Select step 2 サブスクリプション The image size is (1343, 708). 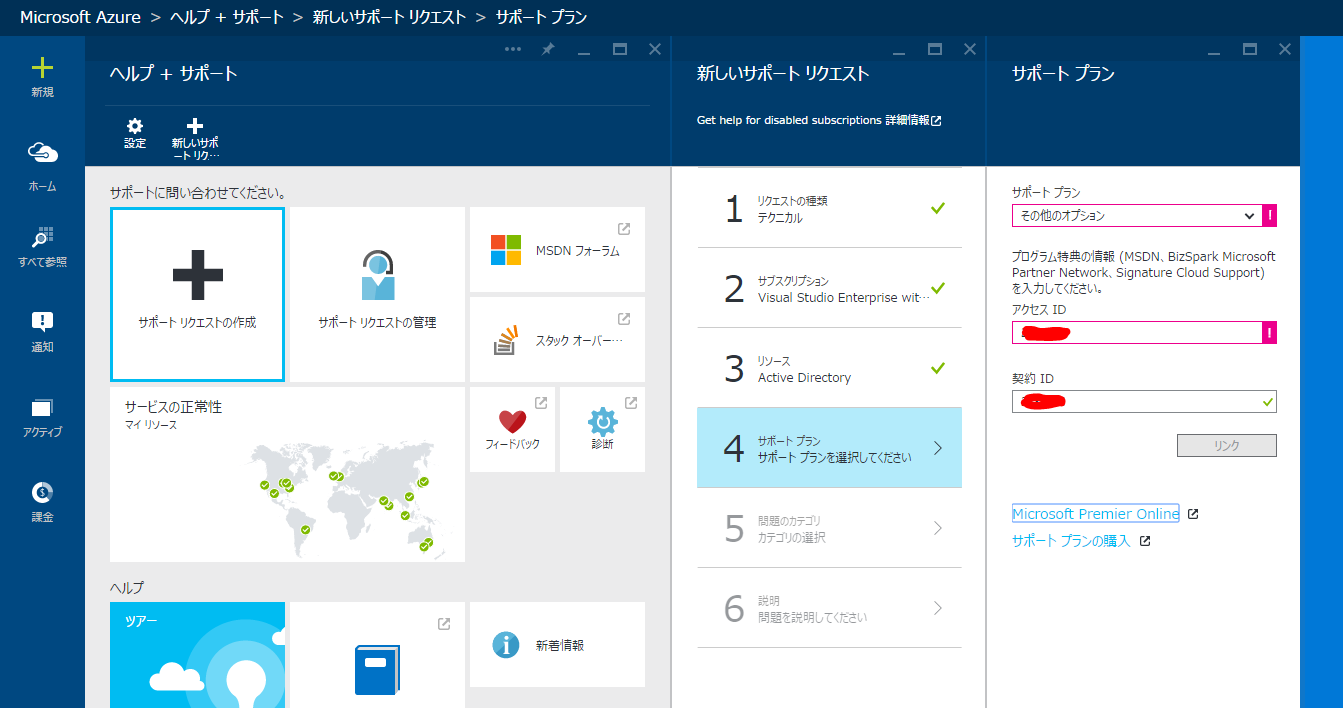[x=829, y=288]
